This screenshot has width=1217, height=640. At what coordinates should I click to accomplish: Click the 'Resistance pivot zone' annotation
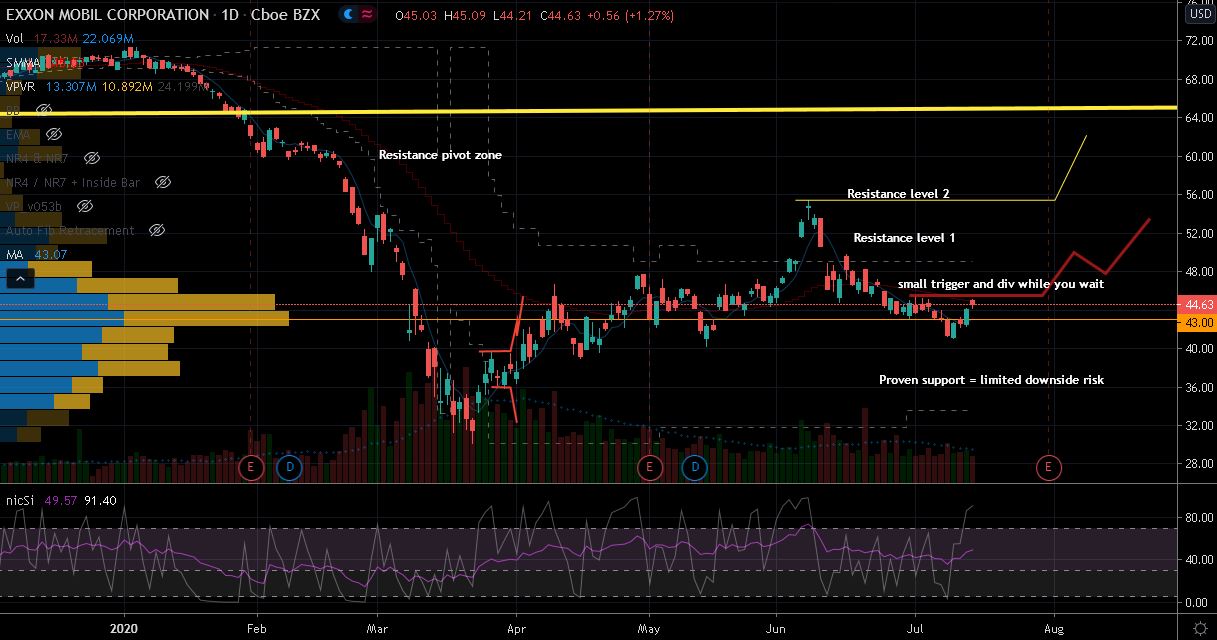pos(440,155)
